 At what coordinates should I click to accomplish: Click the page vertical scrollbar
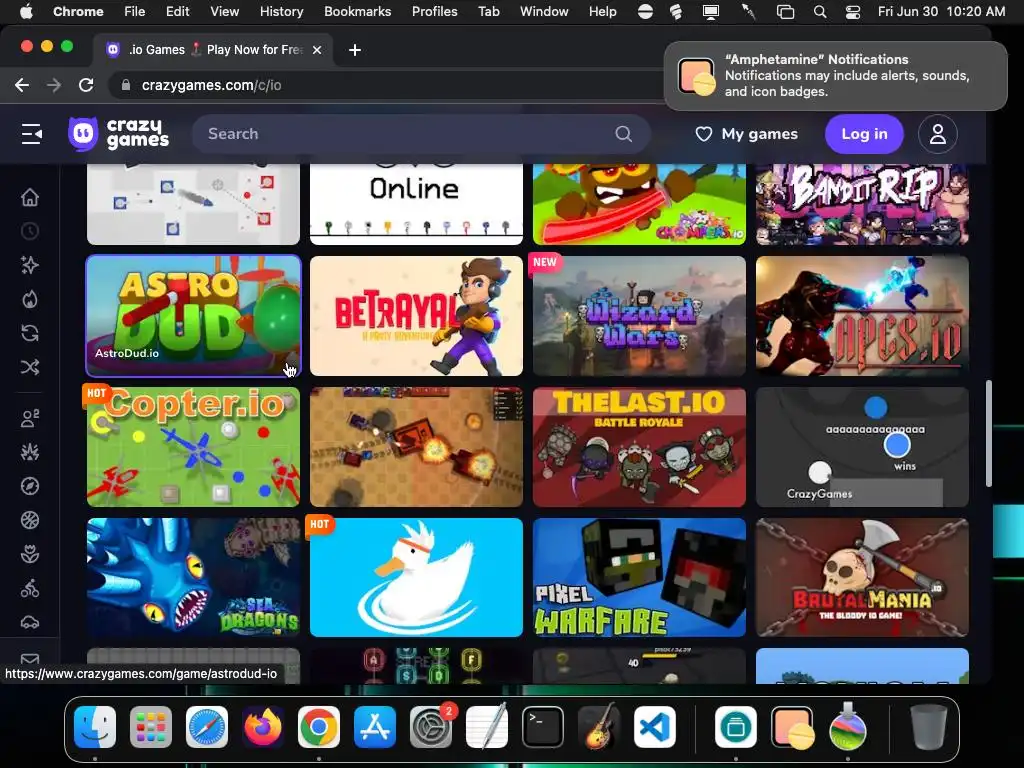click(989, 434)
